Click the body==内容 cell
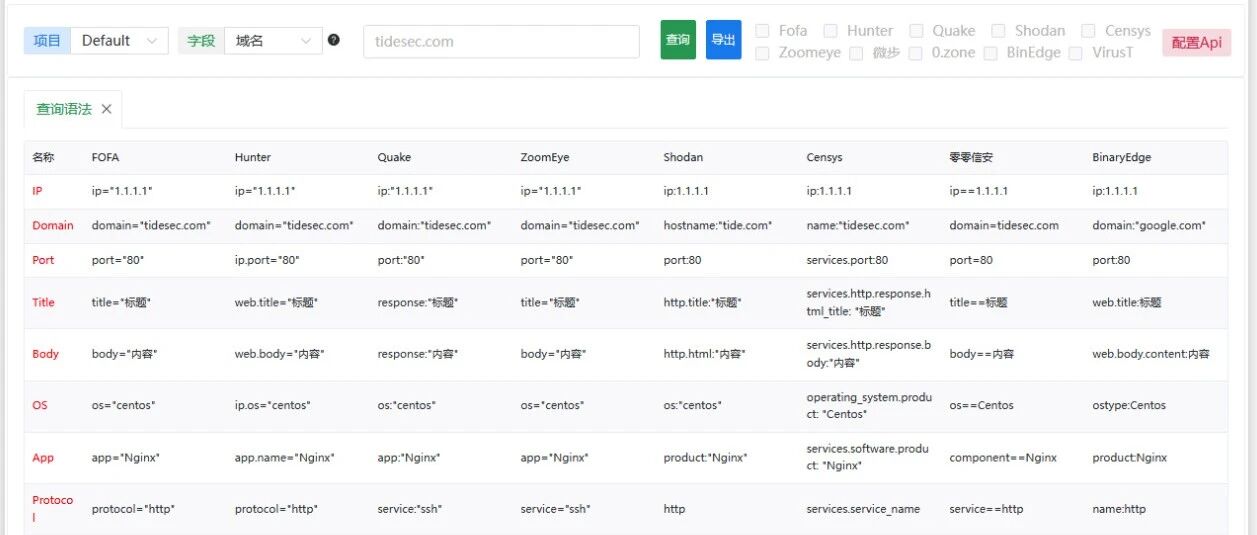Viewport: 1257px width, 535px height. pos(982,353)
